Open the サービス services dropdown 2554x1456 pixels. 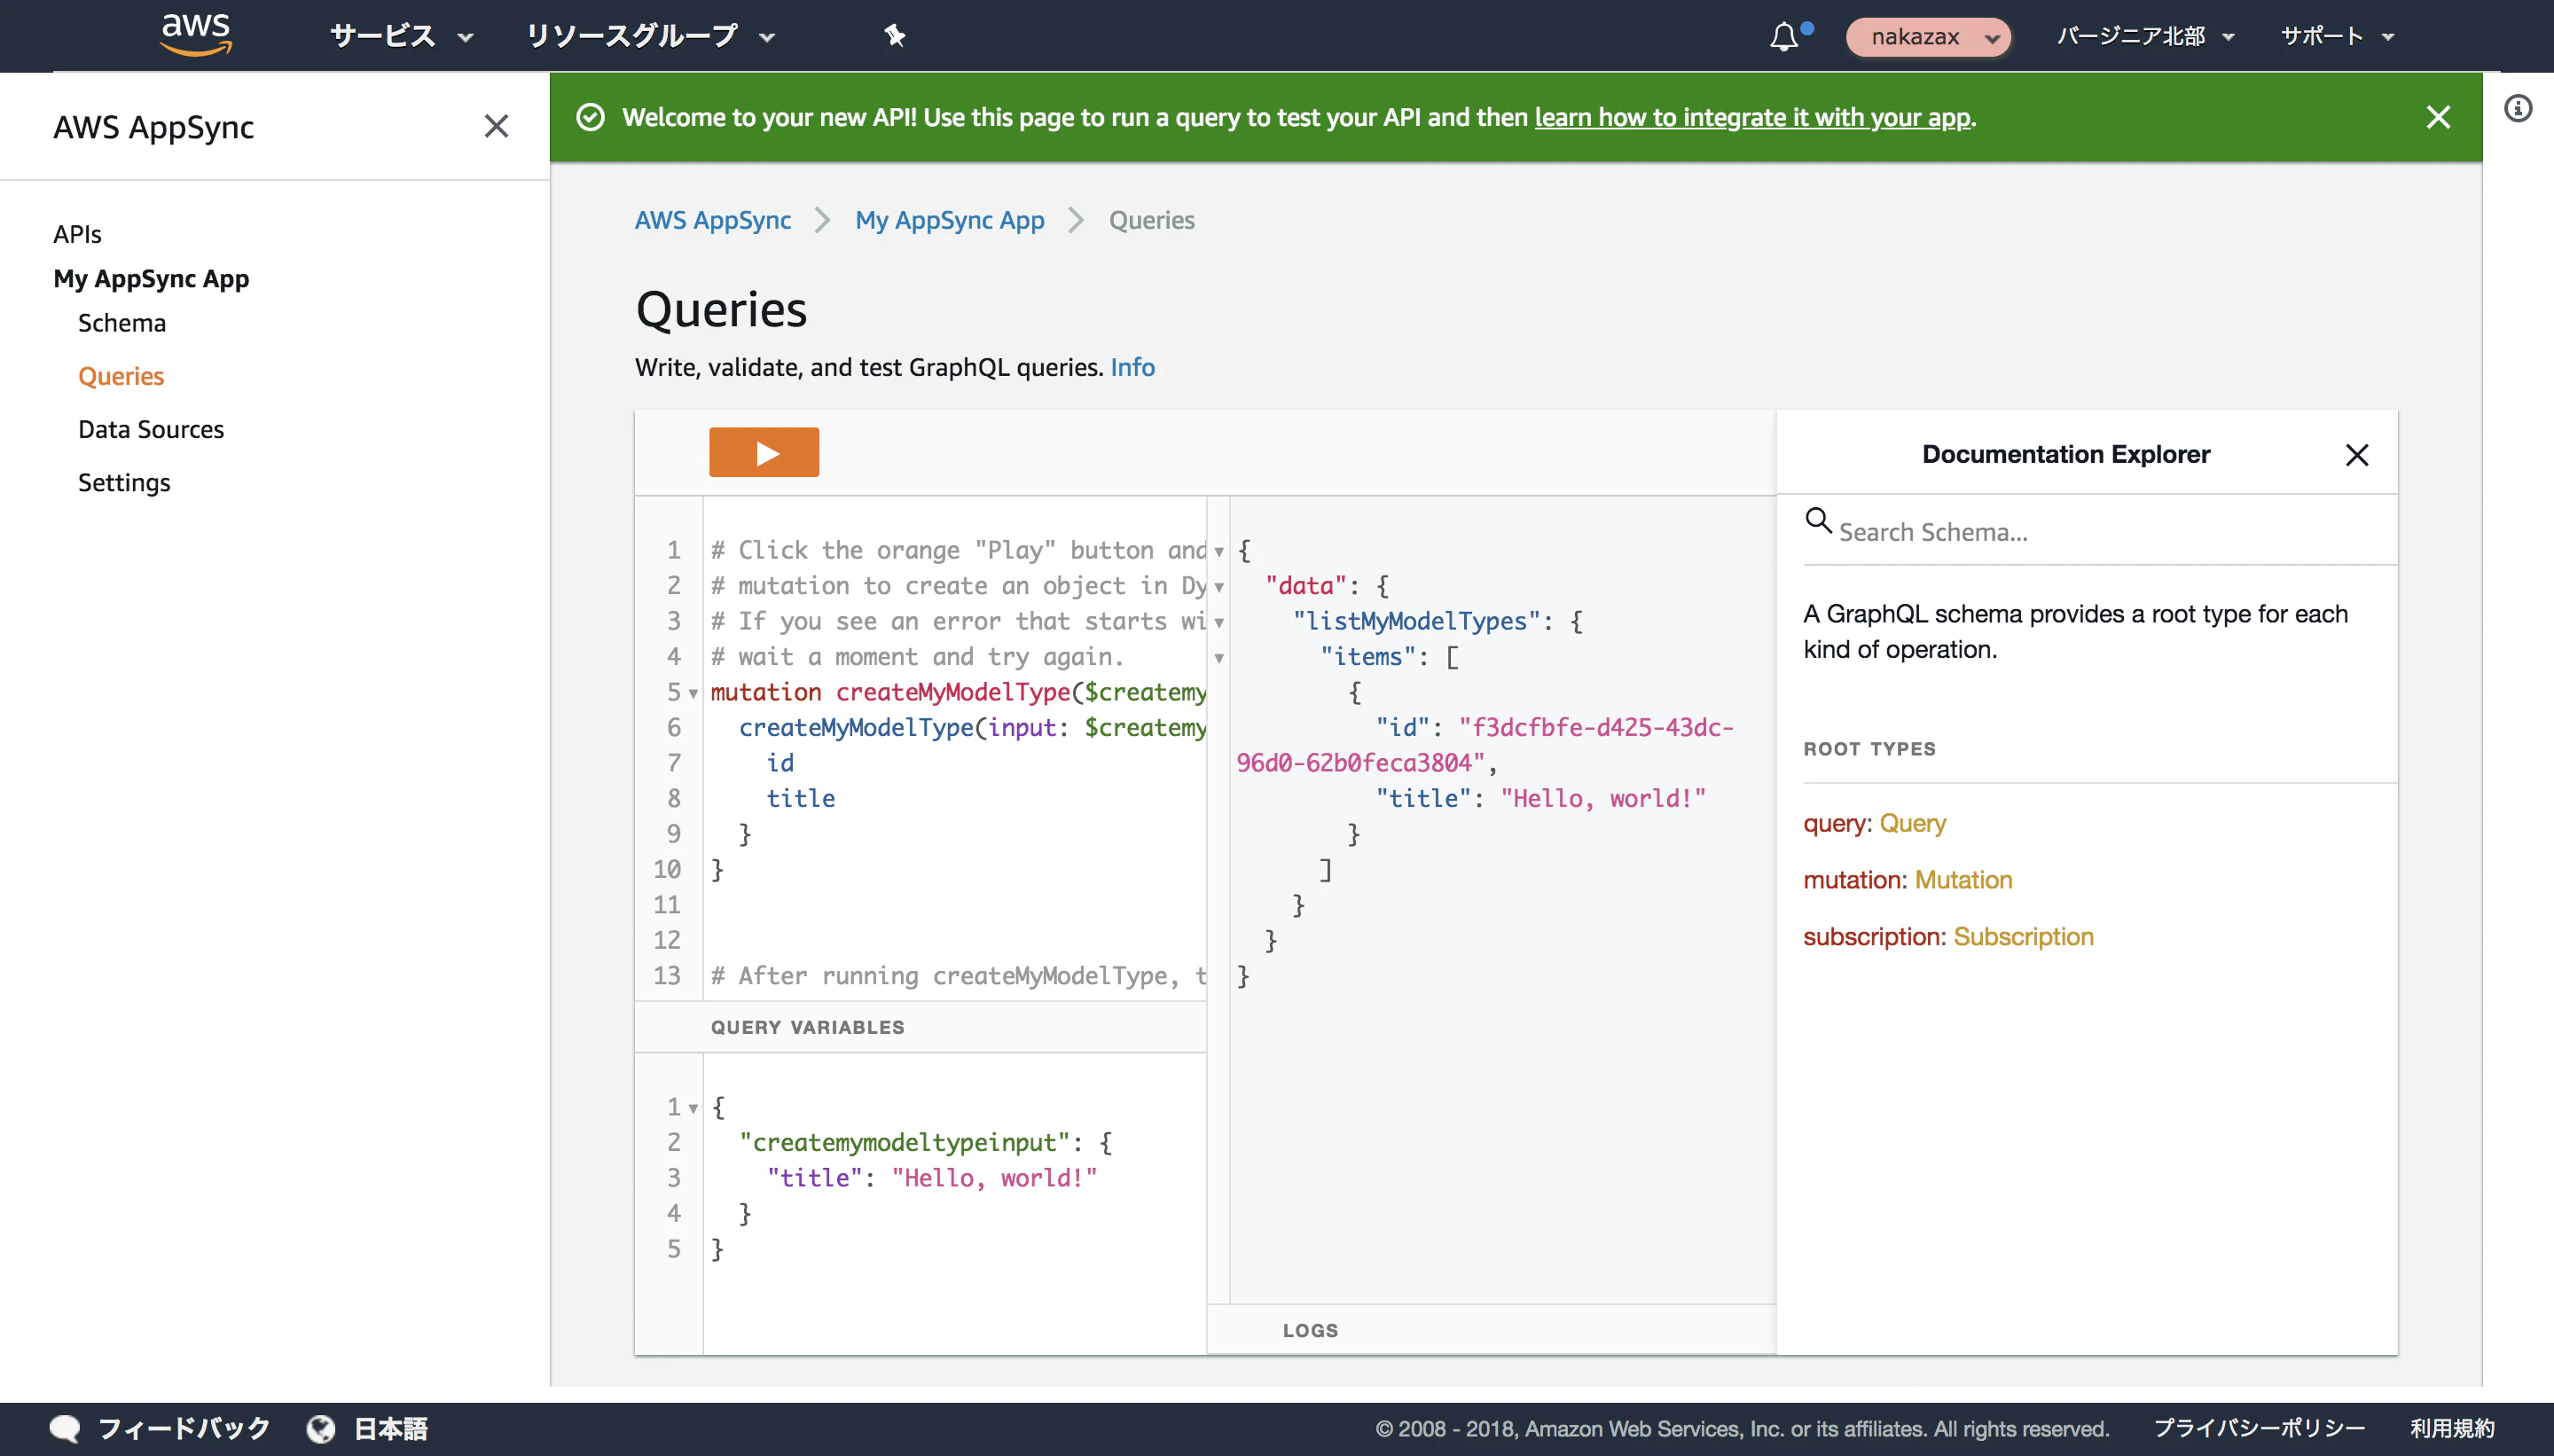401,37
